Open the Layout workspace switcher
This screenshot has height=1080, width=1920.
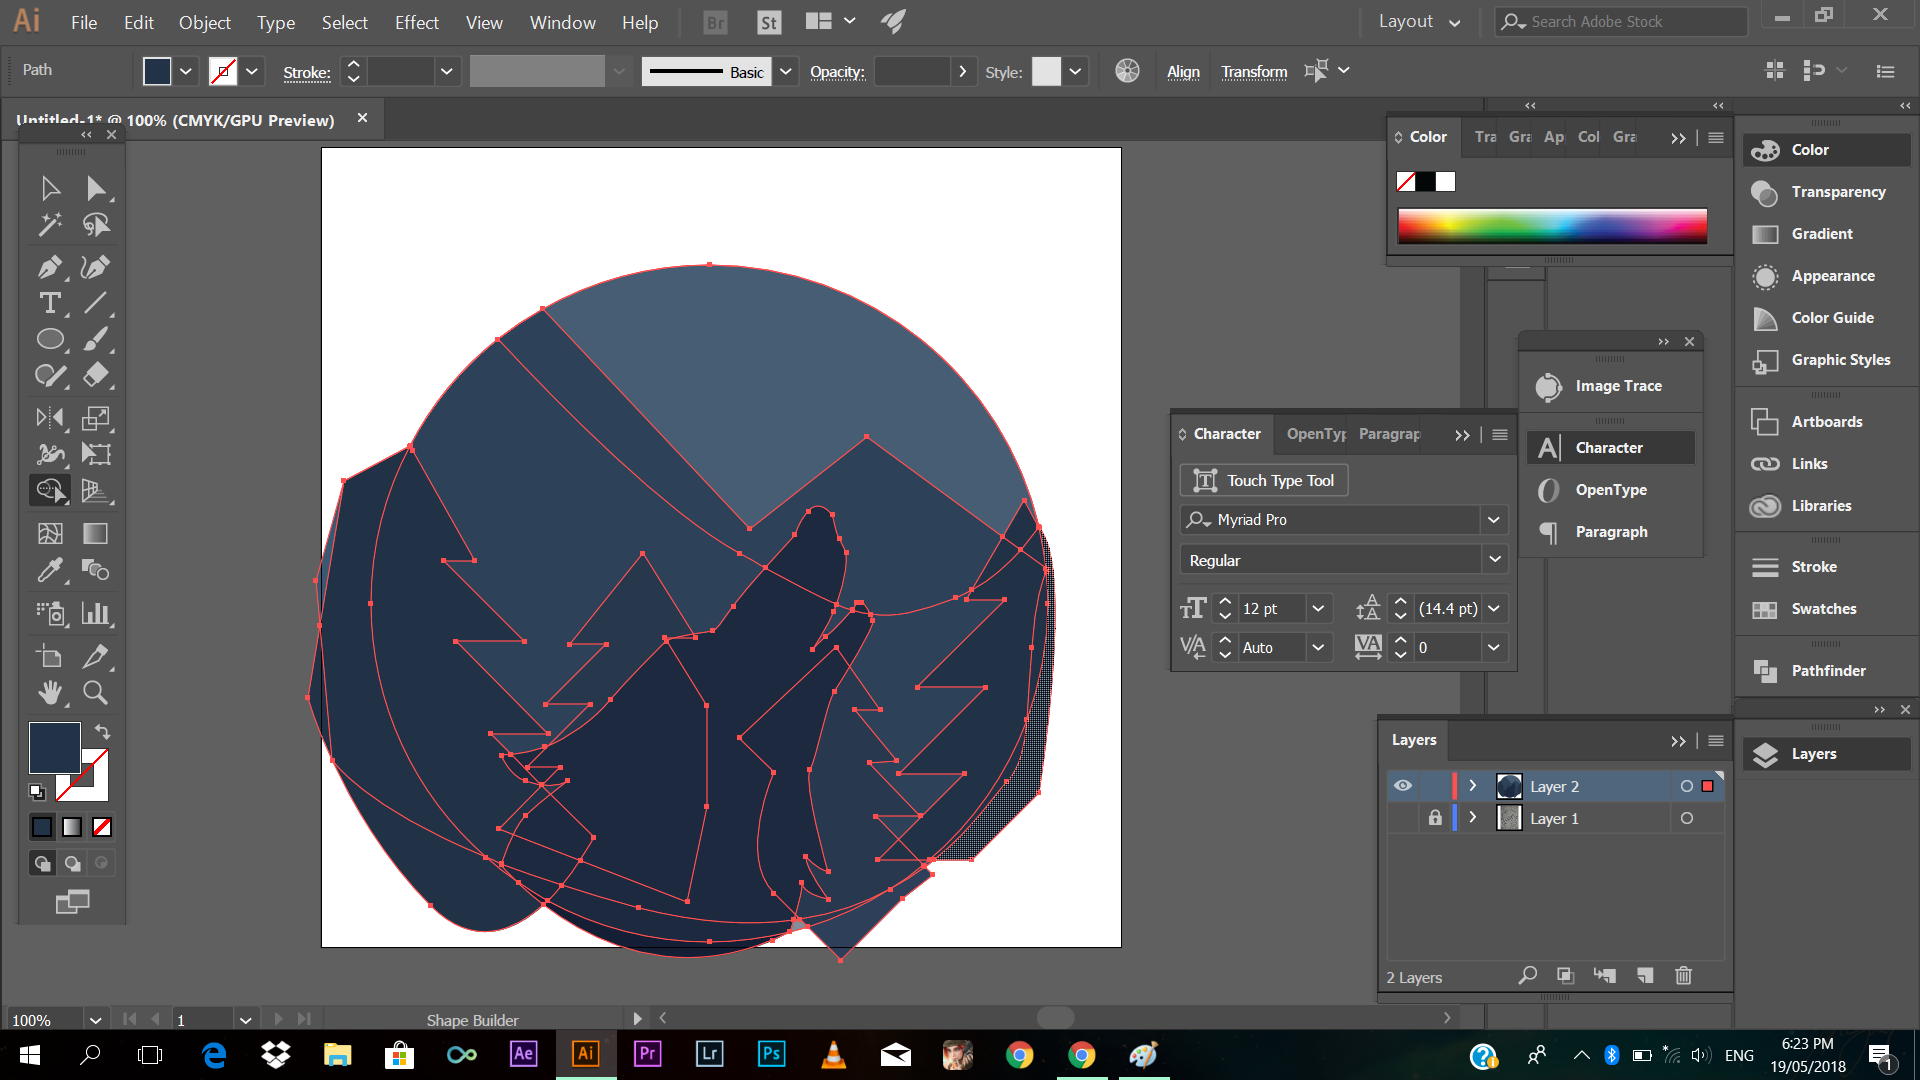point(1419,21)
